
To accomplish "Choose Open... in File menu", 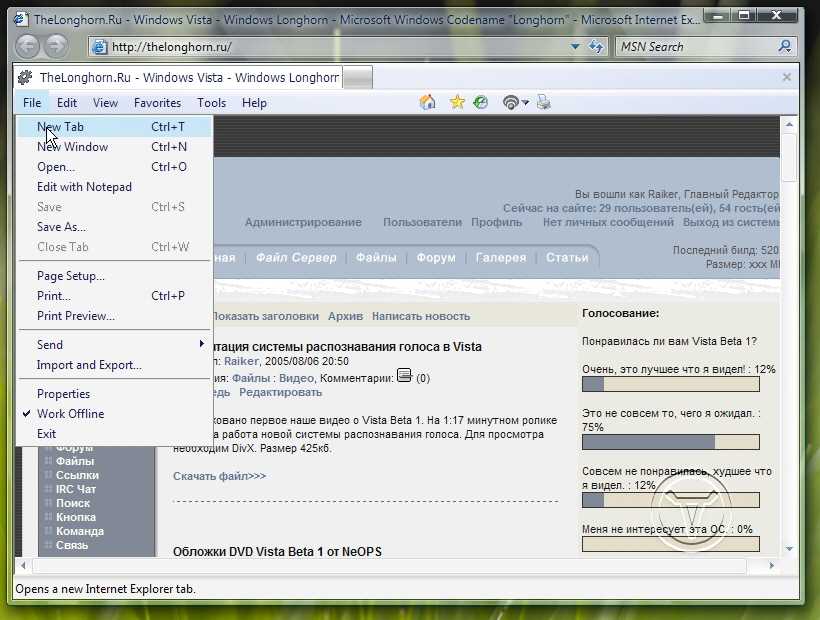I will 115,167.
